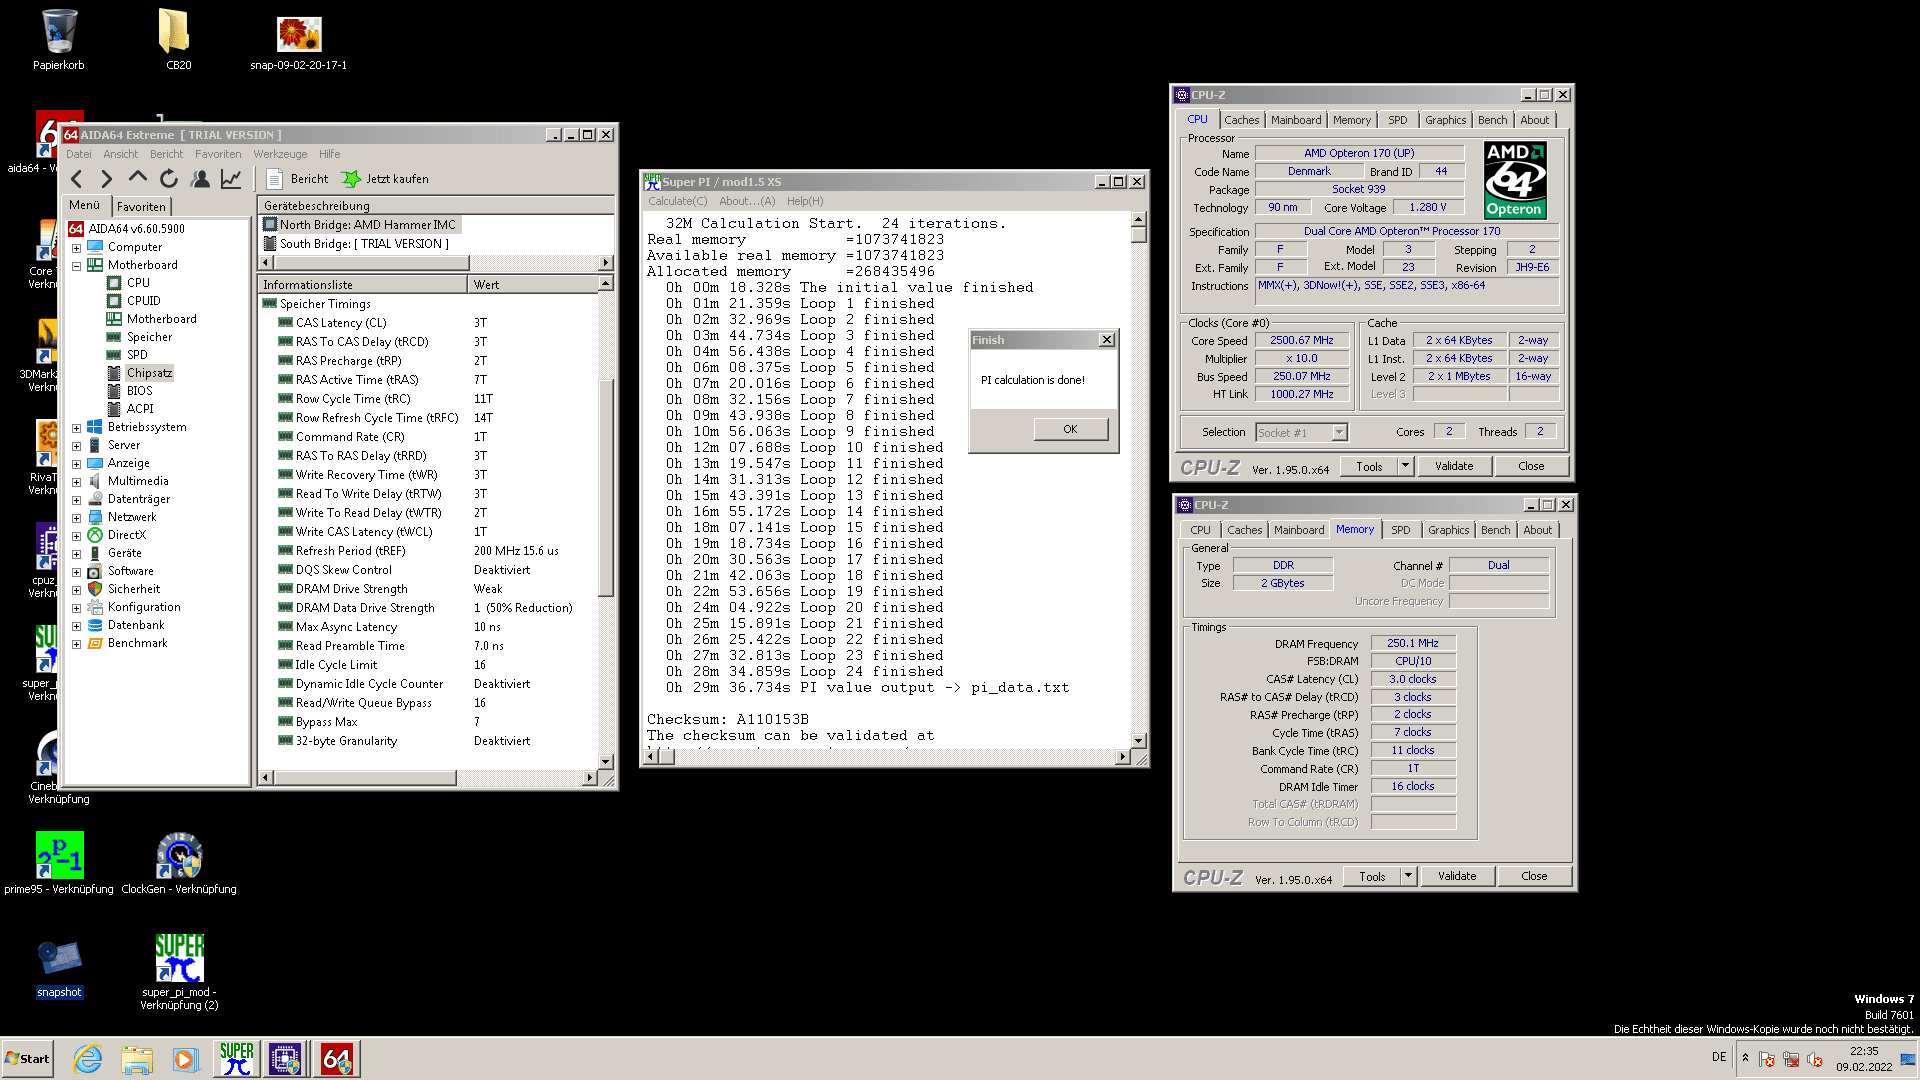Screen dimensions: 1920x1080
Task: Click the AIDA64 user profile icon
Action: click(x=200, y=179)
